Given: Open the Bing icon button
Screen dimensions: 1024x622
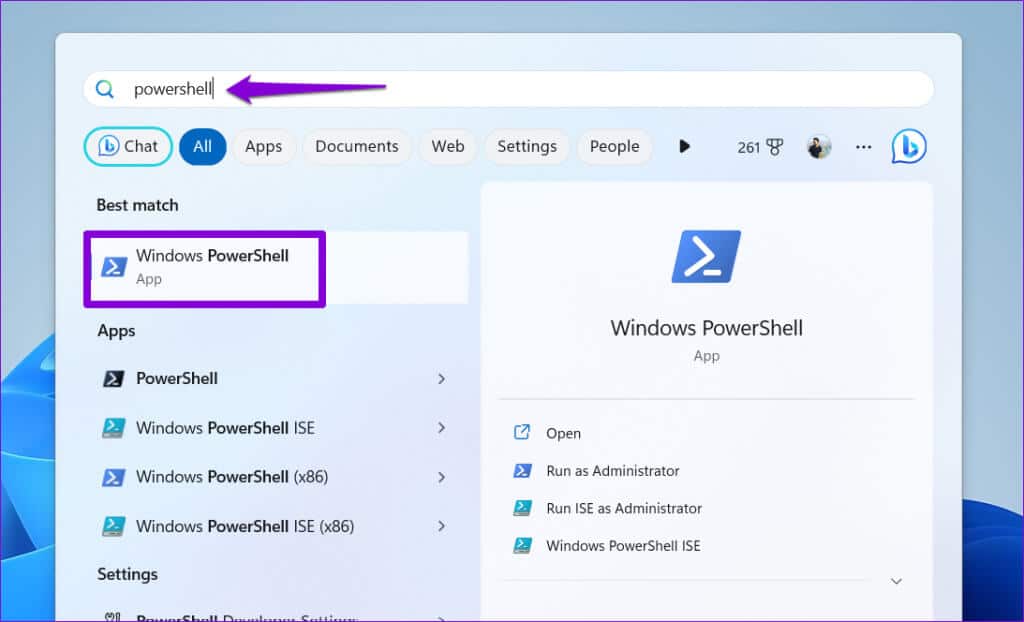Looking at the screenshot, I should 909,146.
